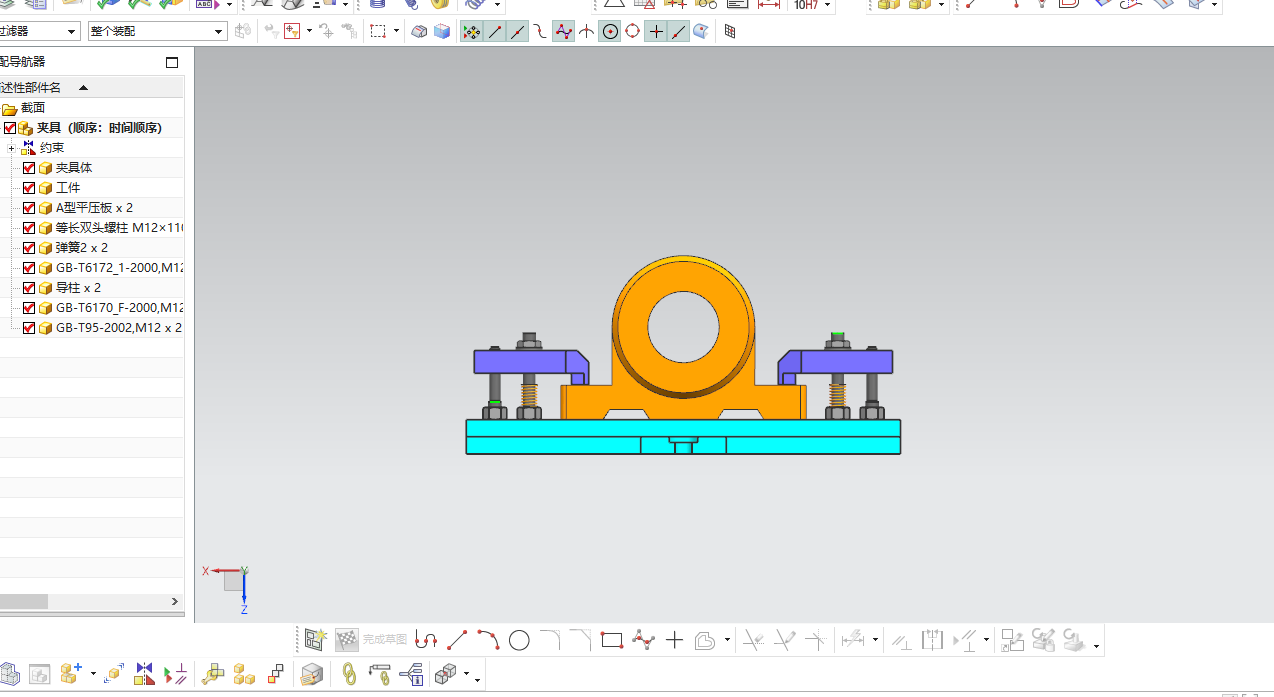This screenshot has width=1274, height=697.
Task: Select the Point sketch tool
Action: tap(674, 640)
